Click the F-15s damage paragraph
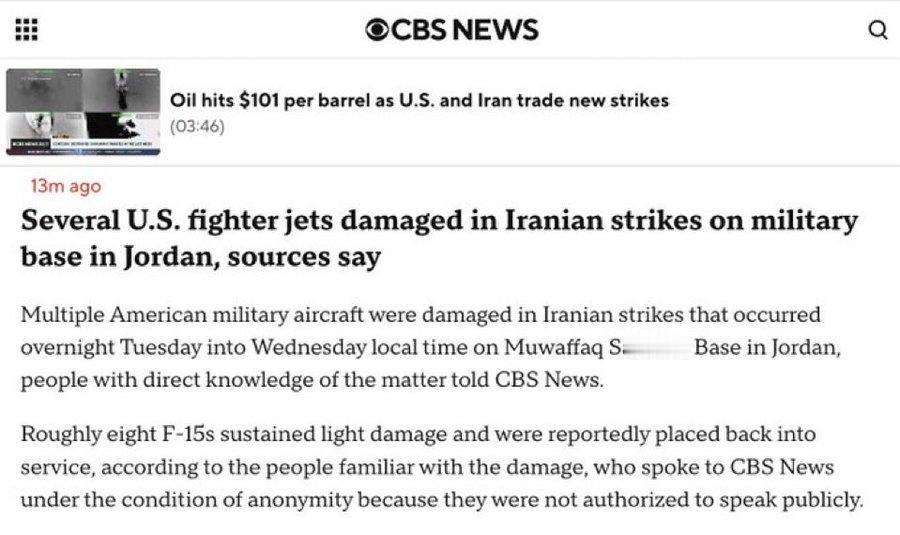This screenshot has height=535, width=900. (442, 467)
